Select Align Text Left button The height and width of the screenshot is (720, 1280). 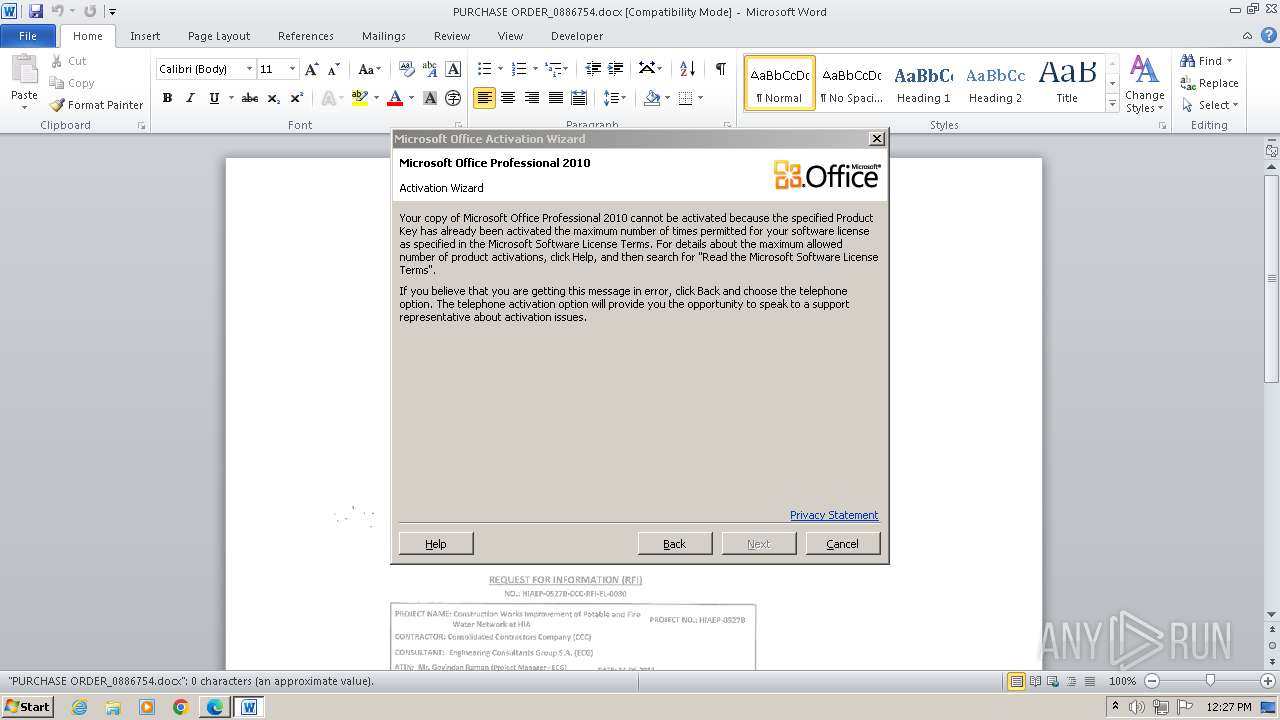pyautogui.click(x=485, y=98)
